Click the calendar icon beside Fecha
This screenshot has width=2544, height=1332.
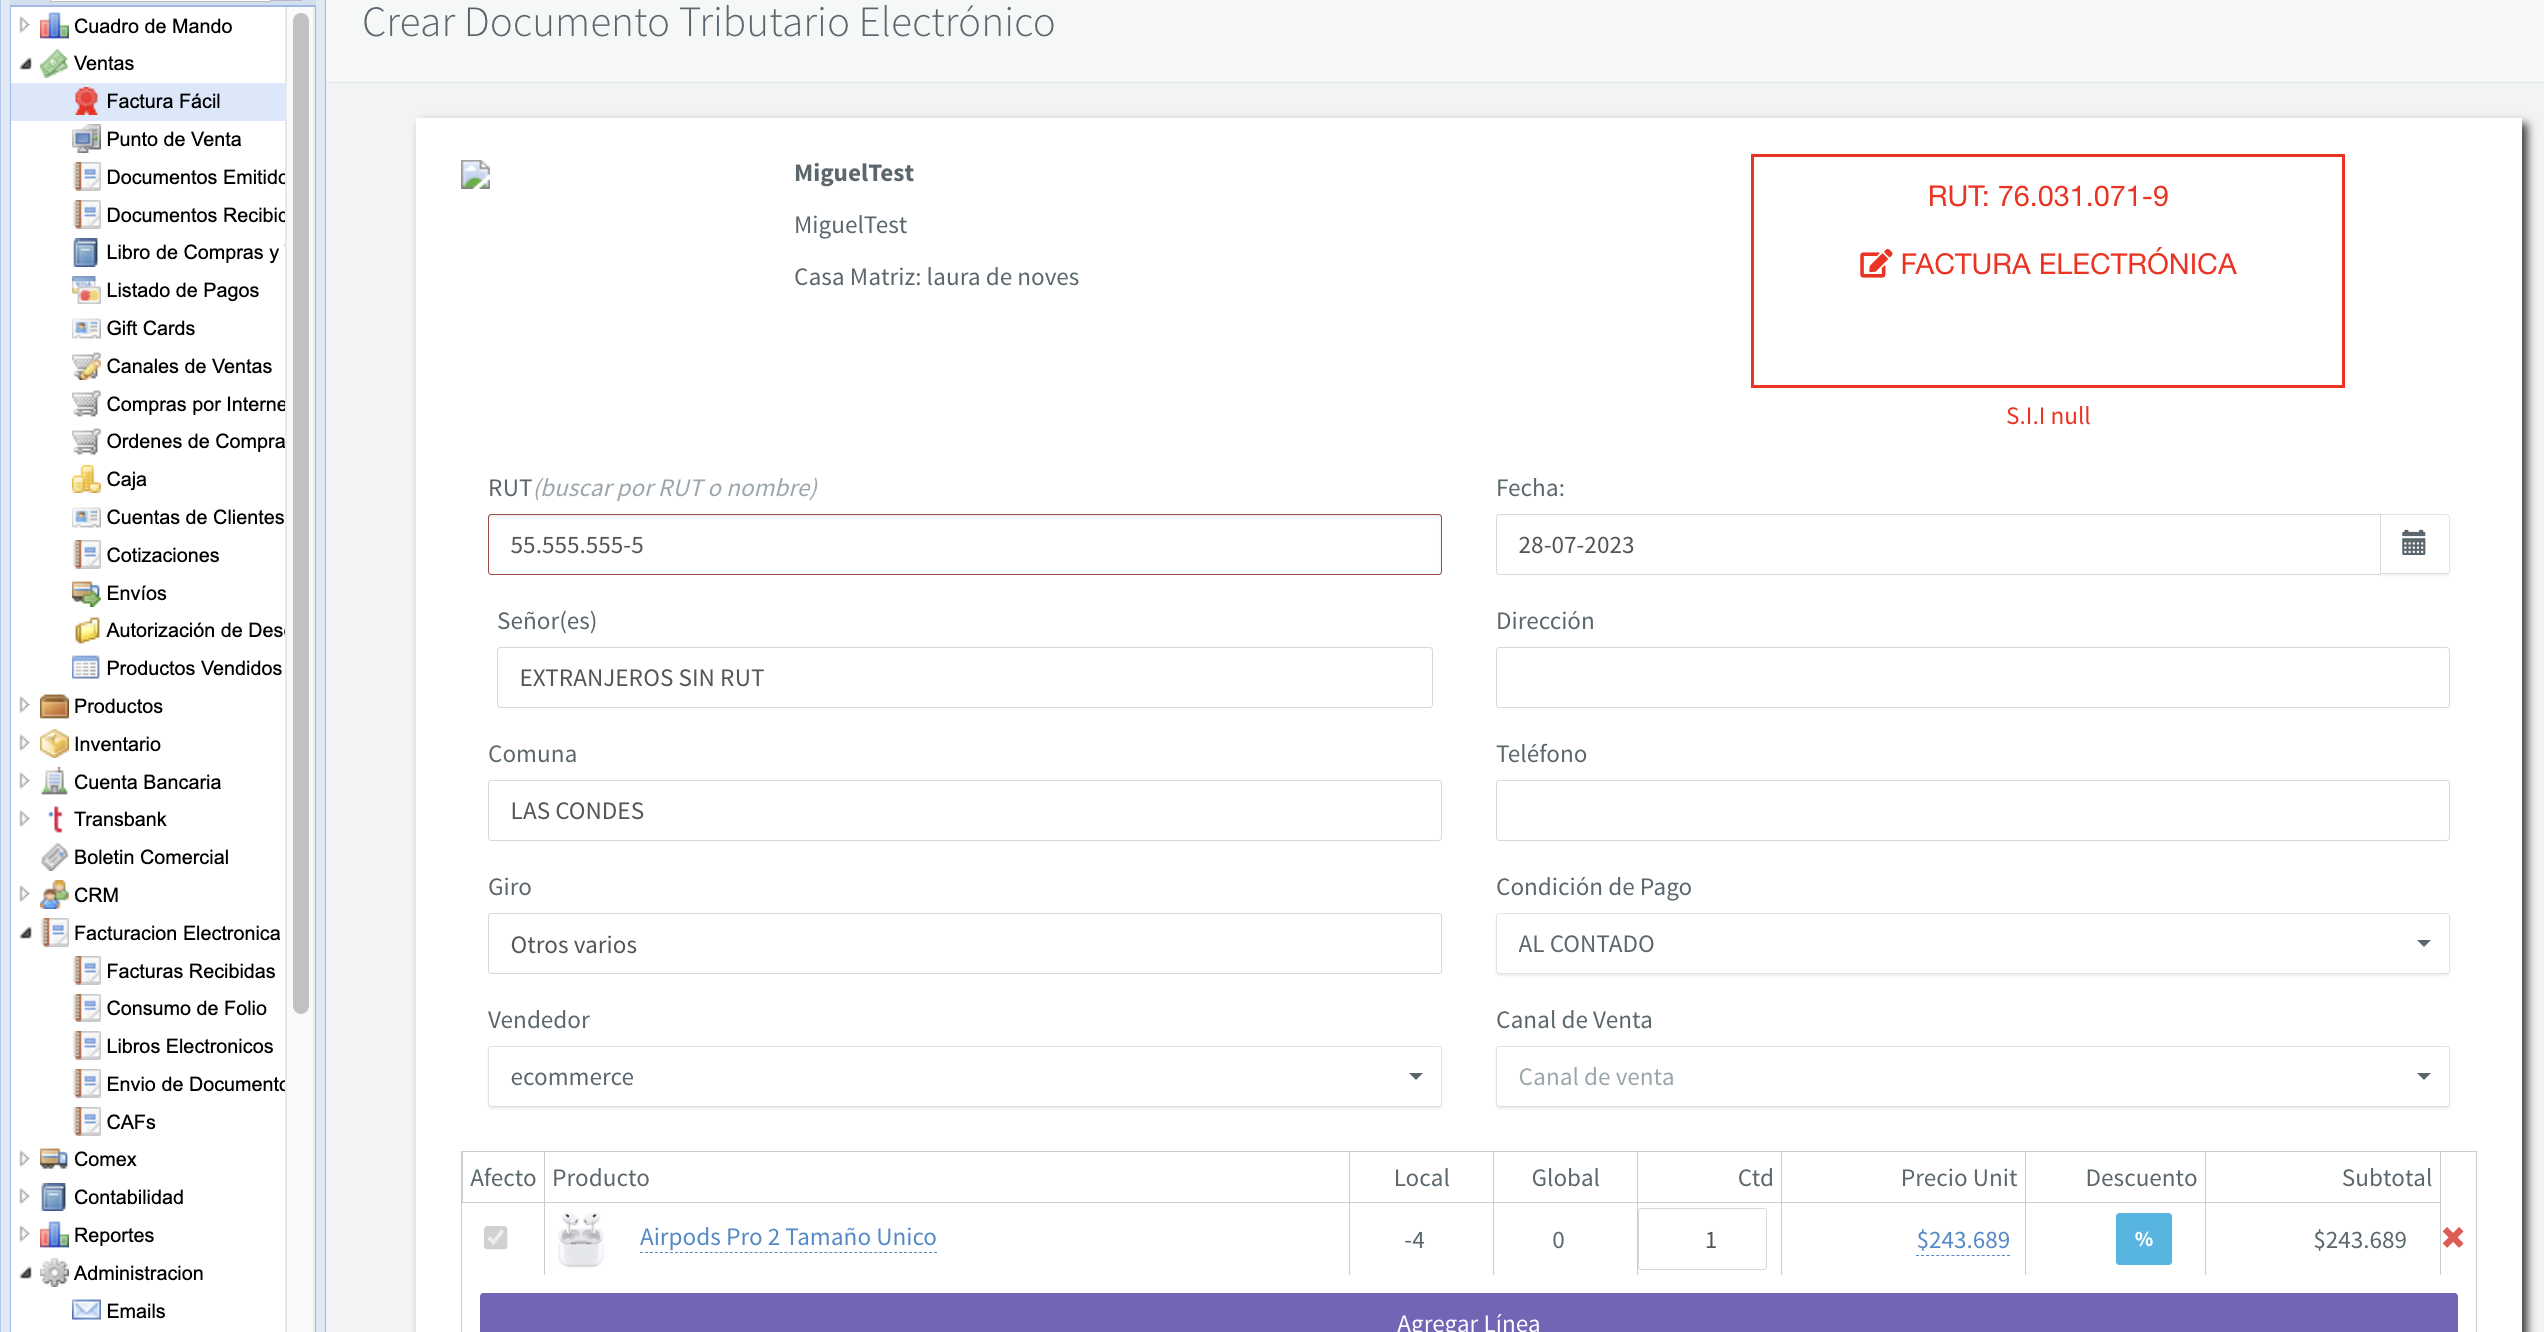pos(2413,544)
